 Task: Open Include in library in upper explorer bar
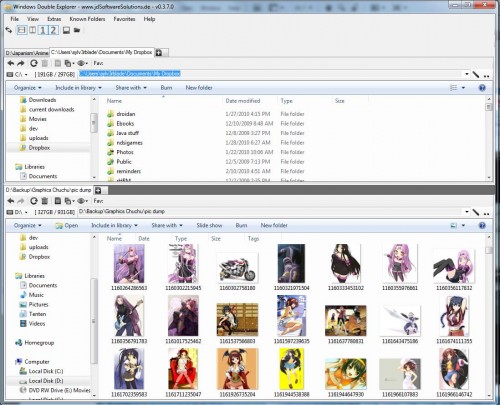coord(78,88)
